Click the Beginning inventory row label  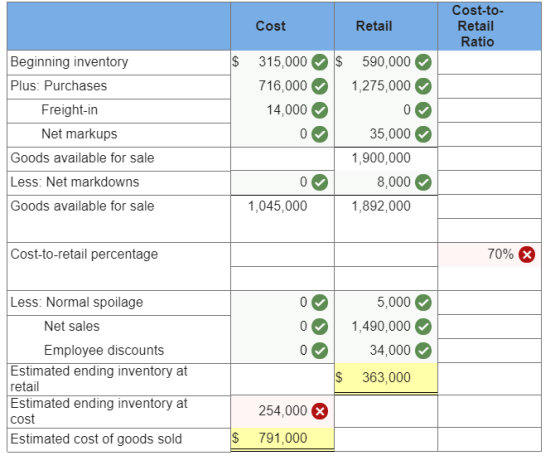click(69, 62)
